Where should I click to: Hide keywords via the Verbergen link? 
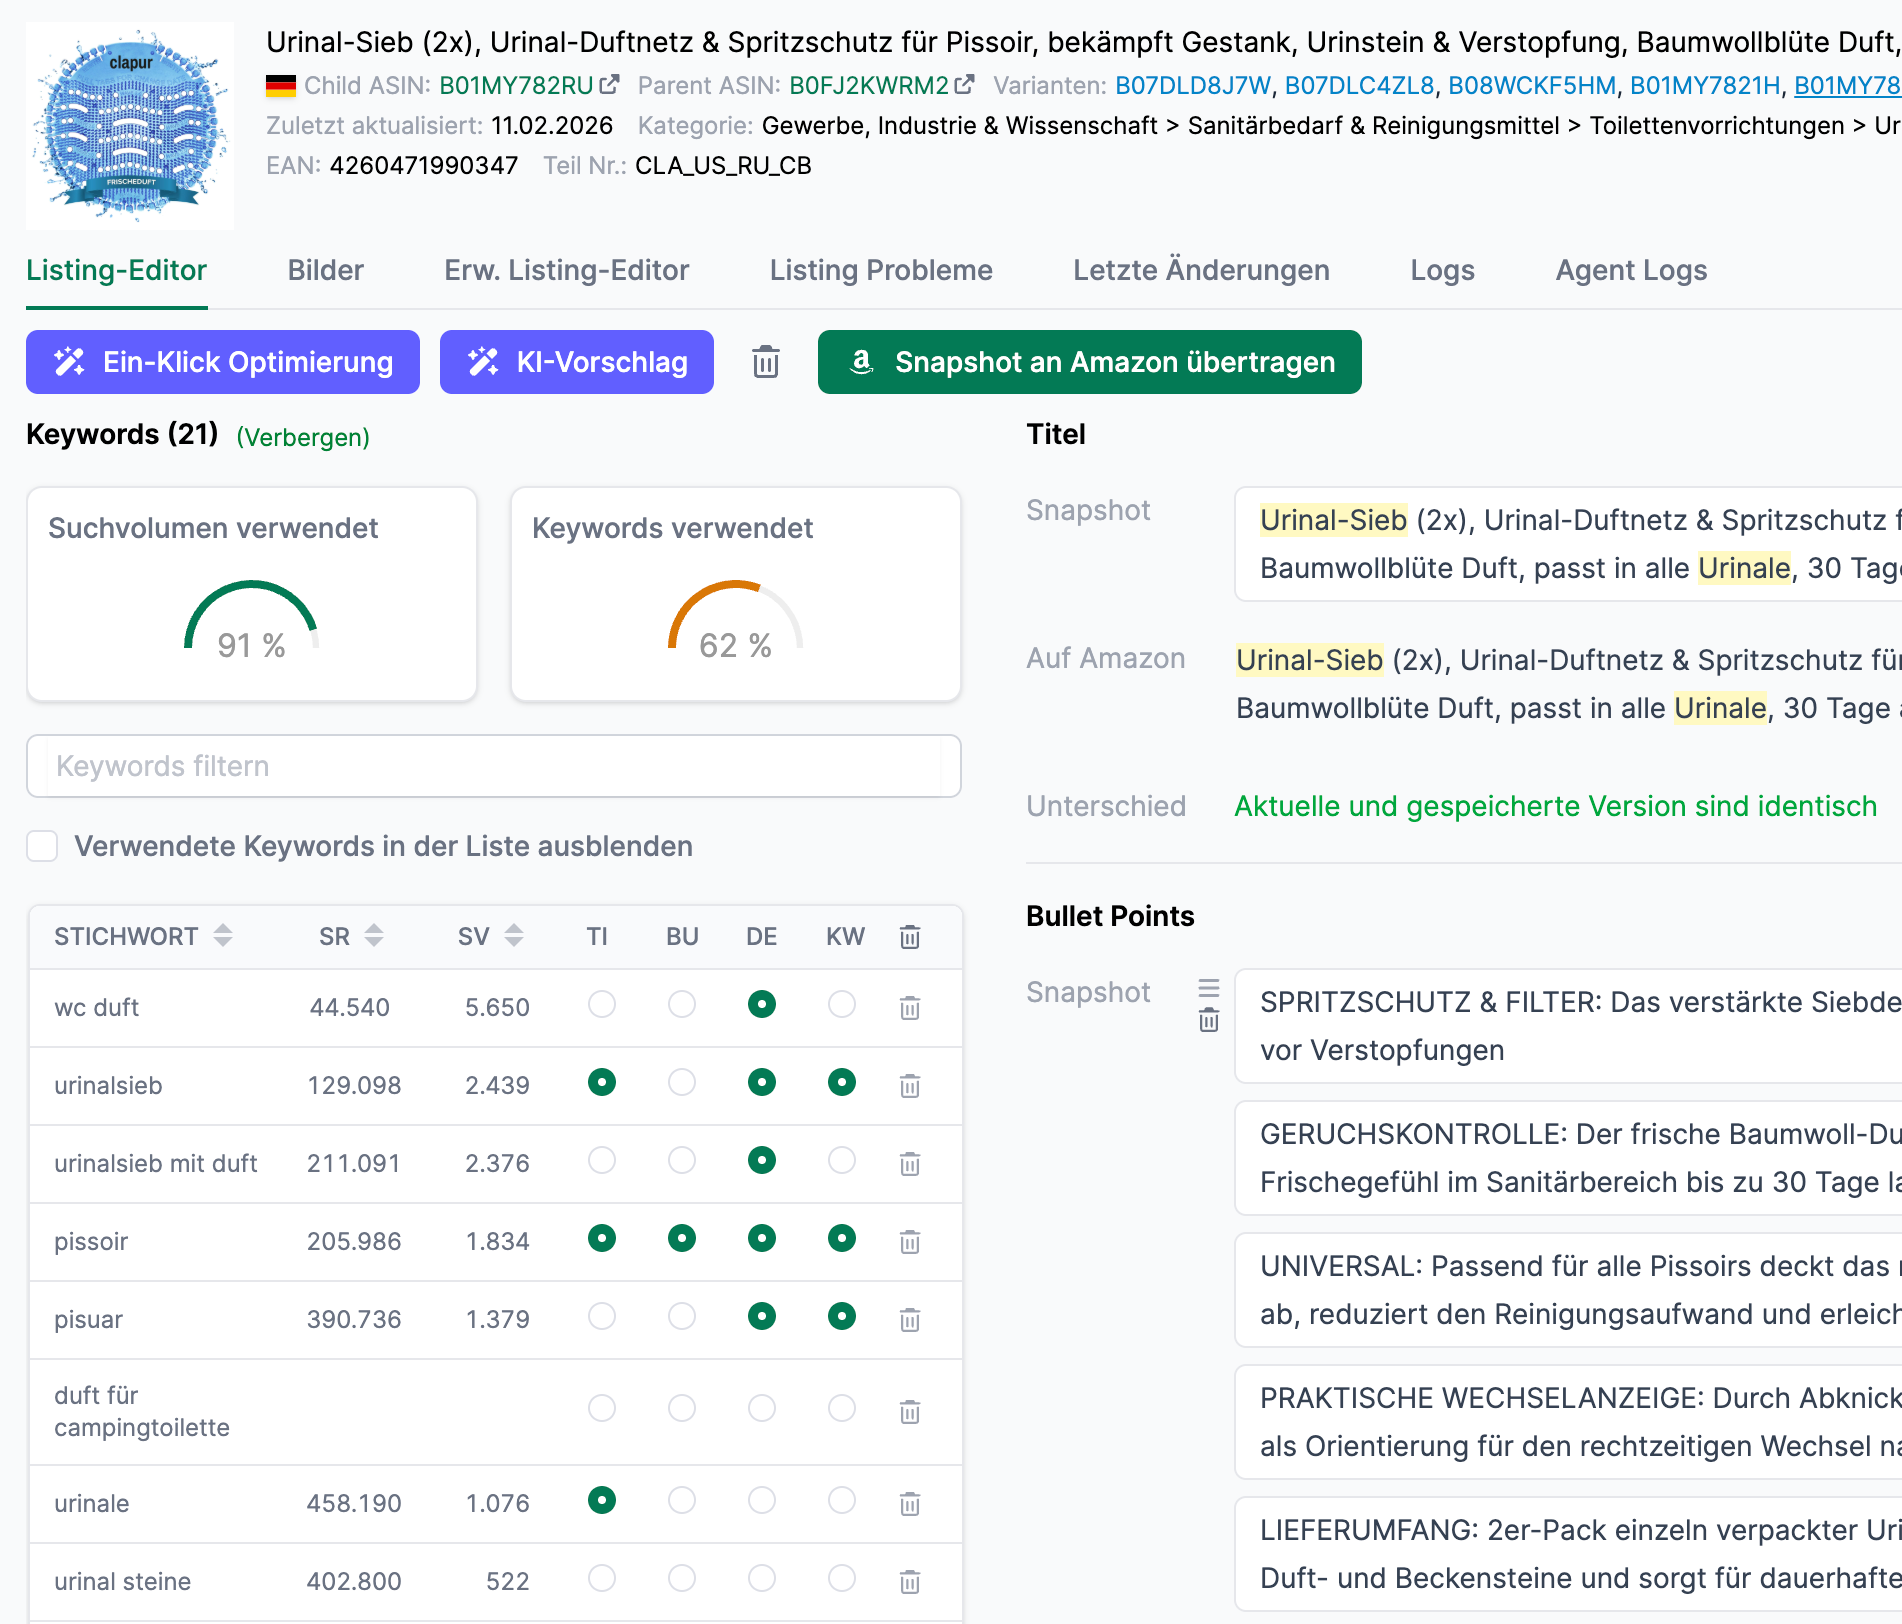(303, 437)
